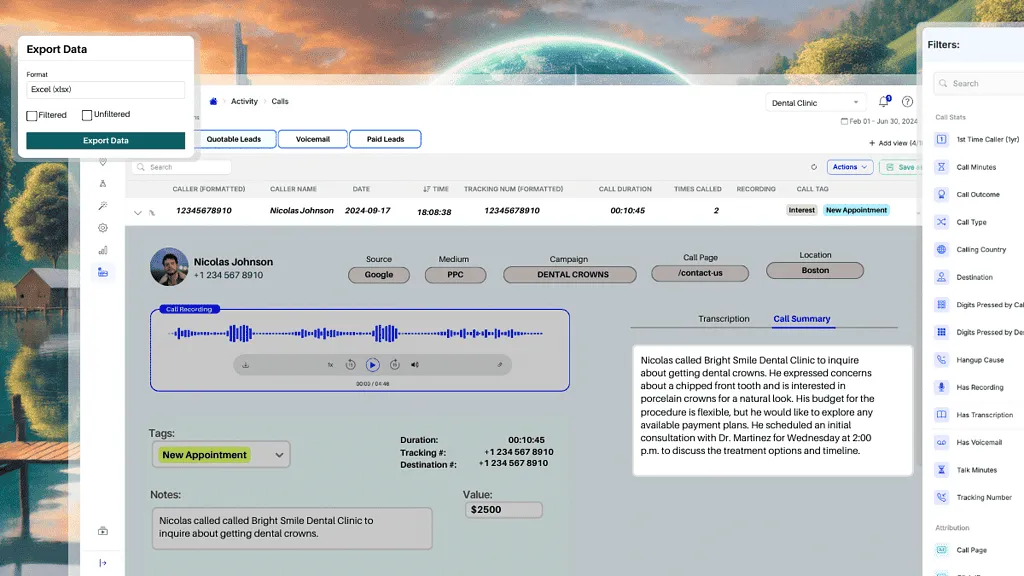Click the Filters panel Search field

coord(979,84)
